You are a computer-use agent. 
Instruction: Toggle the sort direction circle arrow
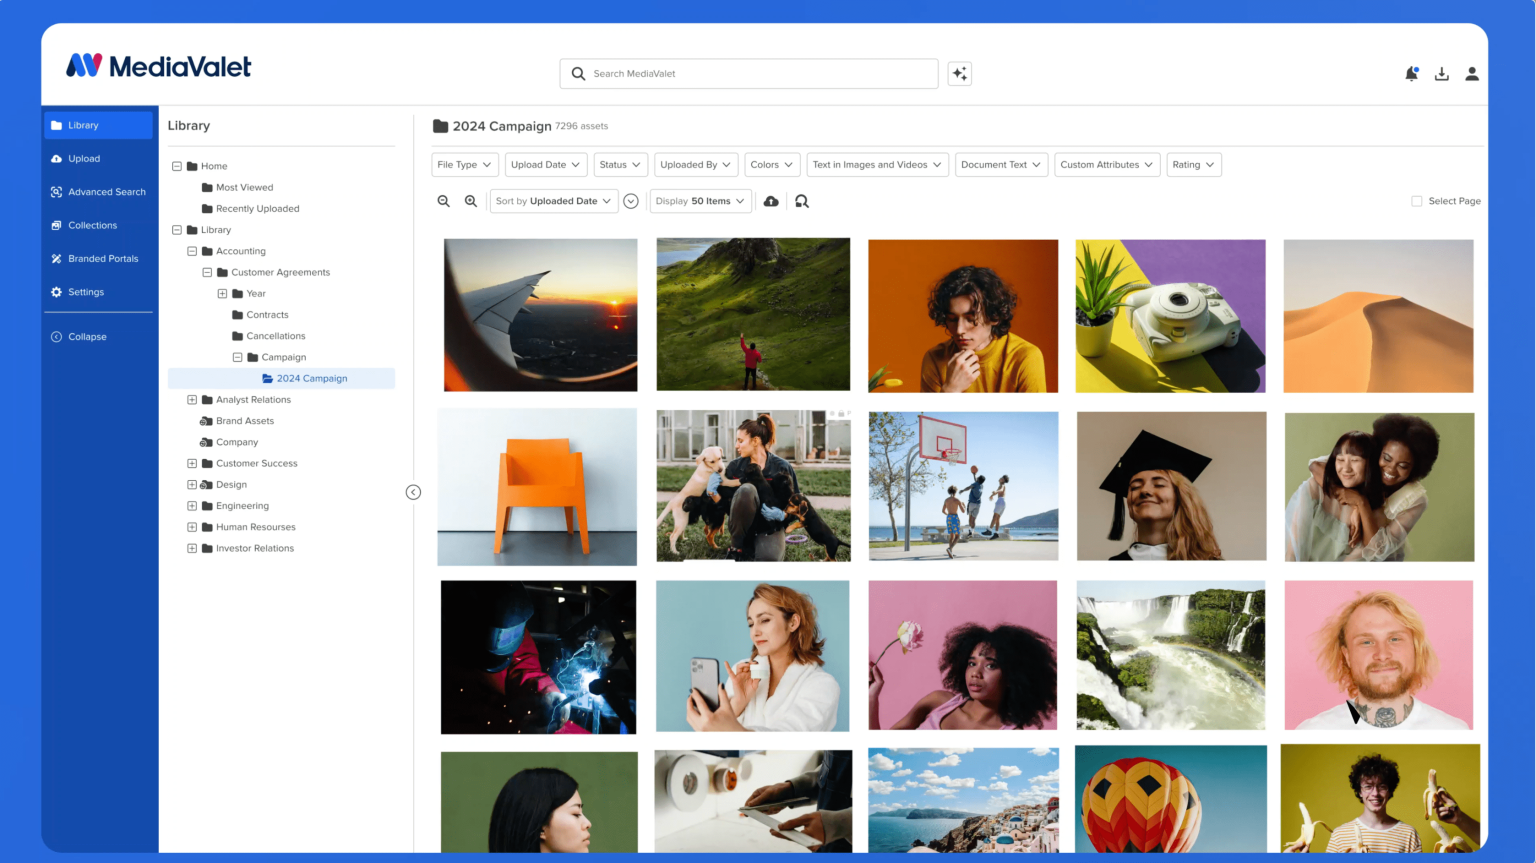[x=631, y=201]
